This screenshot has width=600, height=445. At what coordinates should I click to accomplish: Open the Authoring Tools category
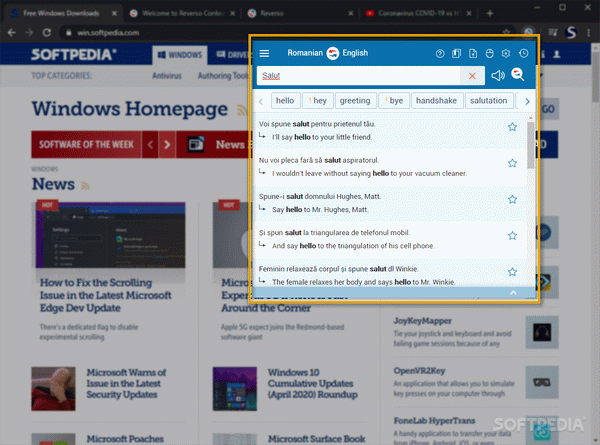click(223, 76)
